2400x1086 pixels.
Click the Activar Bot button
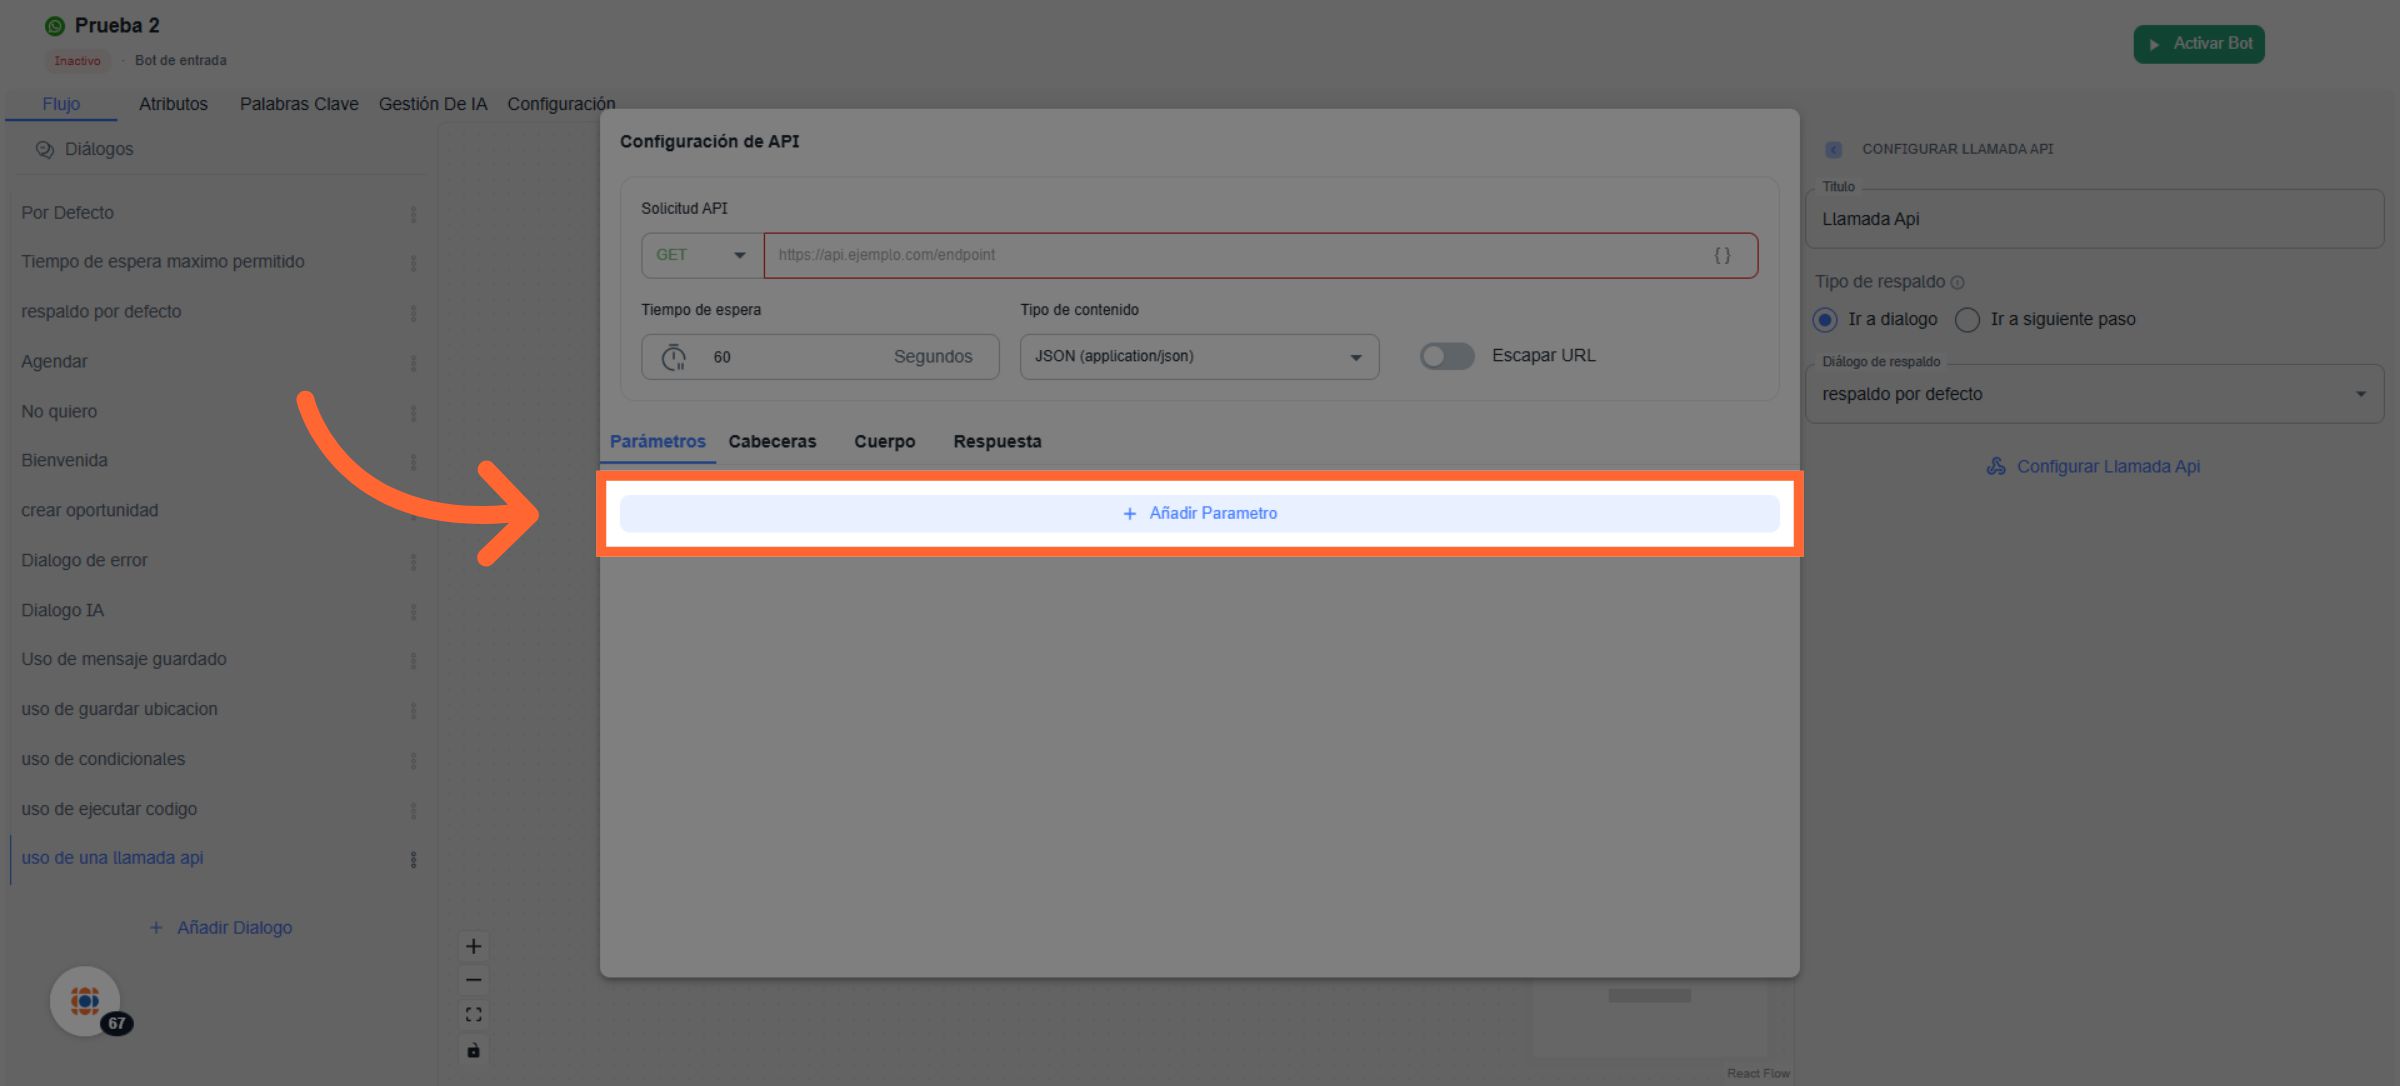coord(2198,44)
